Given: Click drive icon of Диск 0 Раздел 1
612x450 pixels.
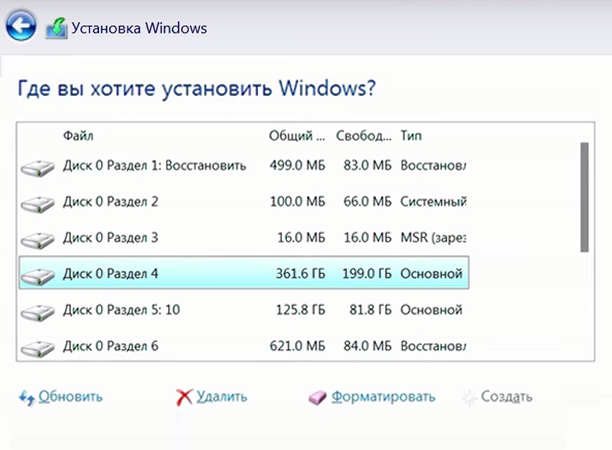Looking at the screenshot, I should coord(37,168).
